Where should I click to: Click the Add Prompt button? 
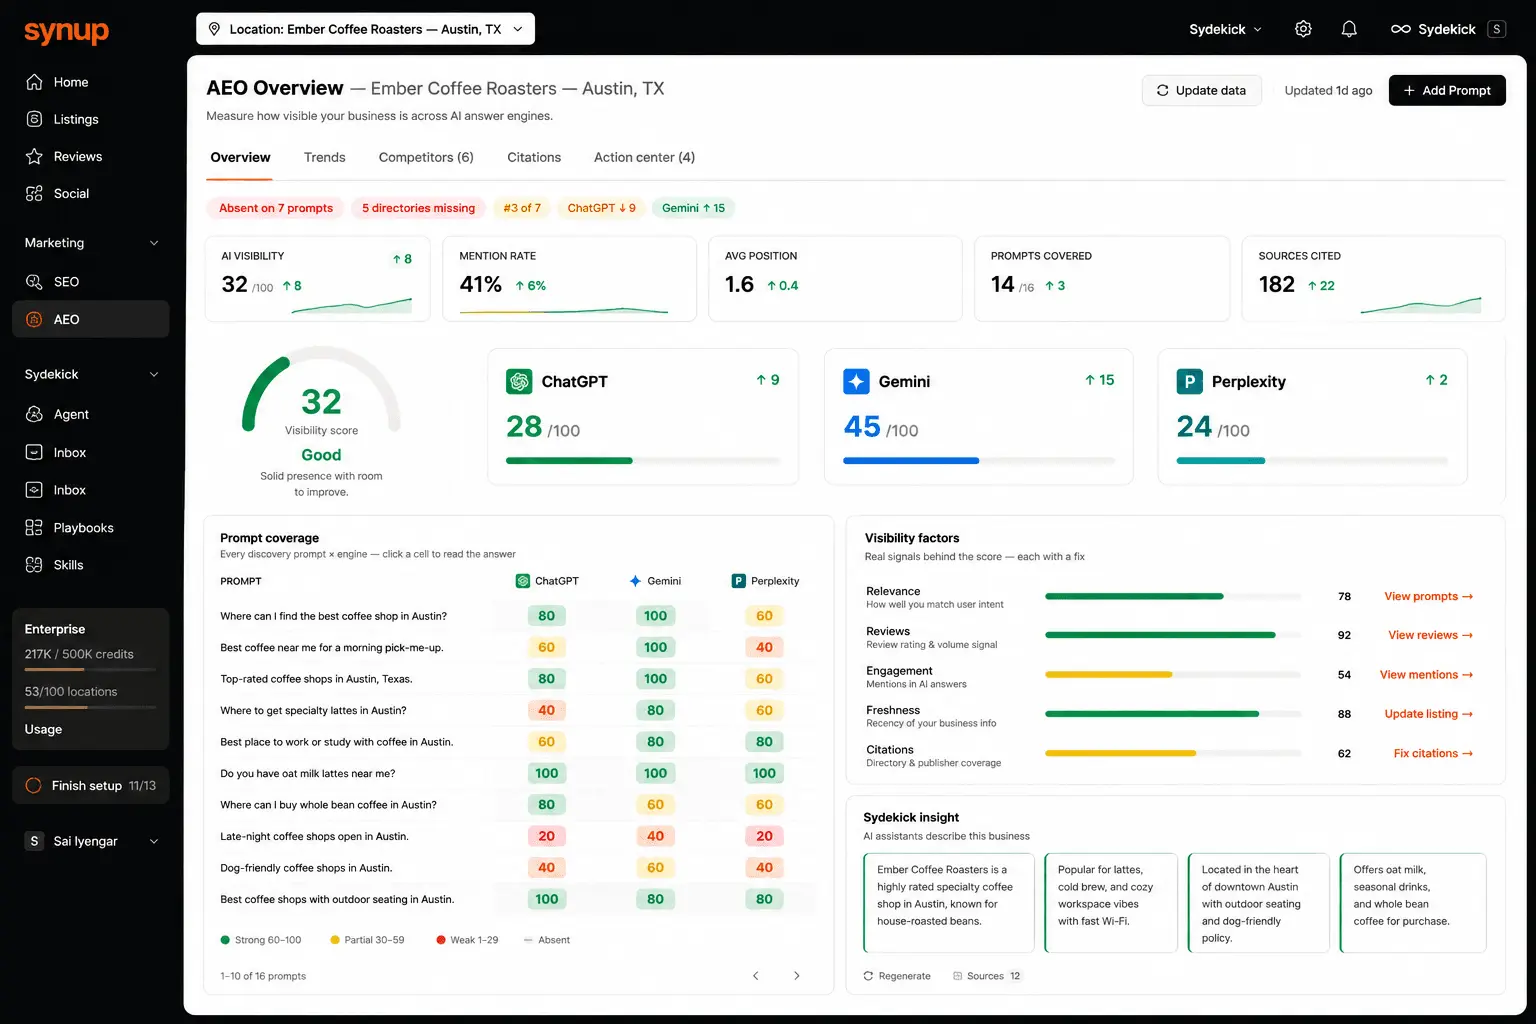[1447, 90]
